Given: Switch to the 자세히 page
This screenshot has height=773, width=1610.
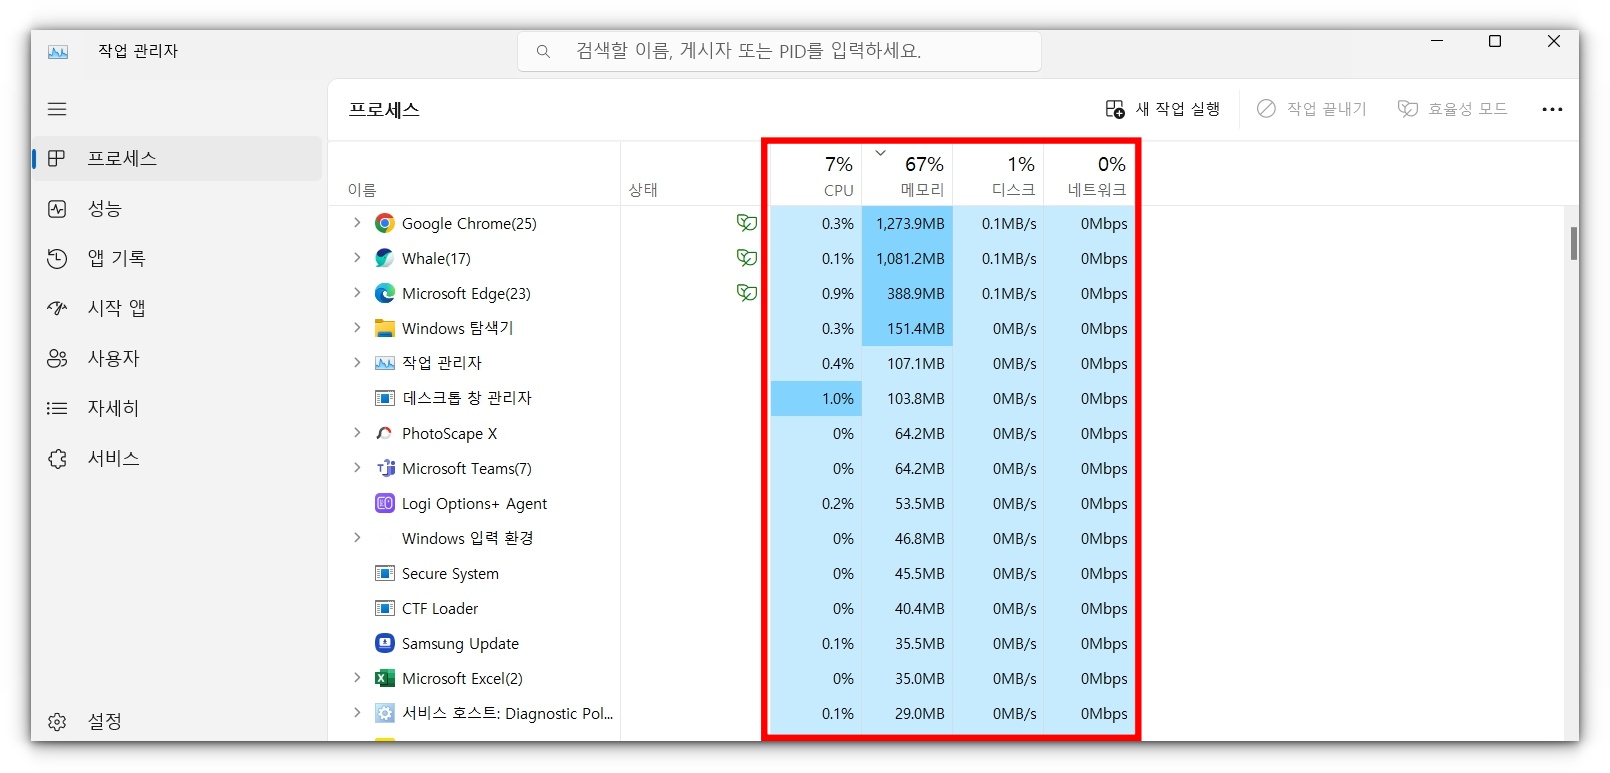Looking at the screenshot, I should tap(178, 408).
